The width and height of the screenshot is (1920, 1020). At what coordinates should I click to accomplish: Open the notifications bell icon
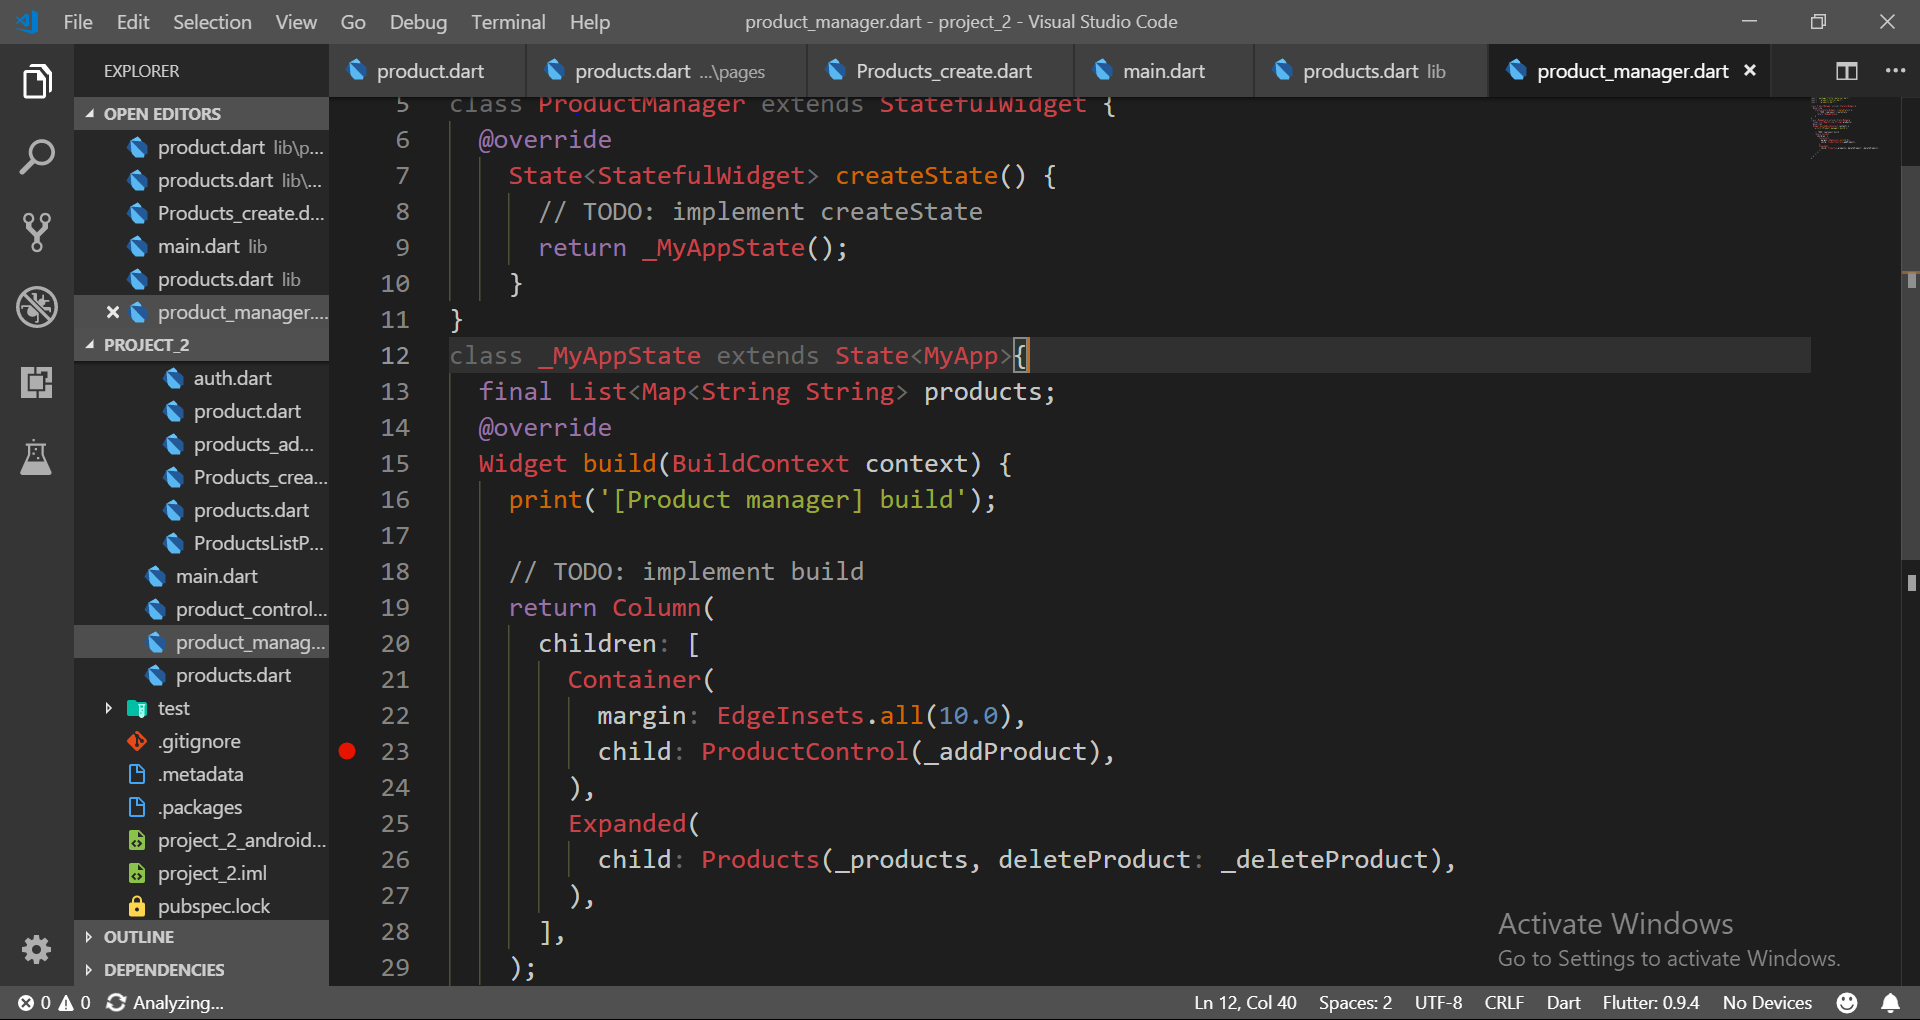pos(1890,1002)
